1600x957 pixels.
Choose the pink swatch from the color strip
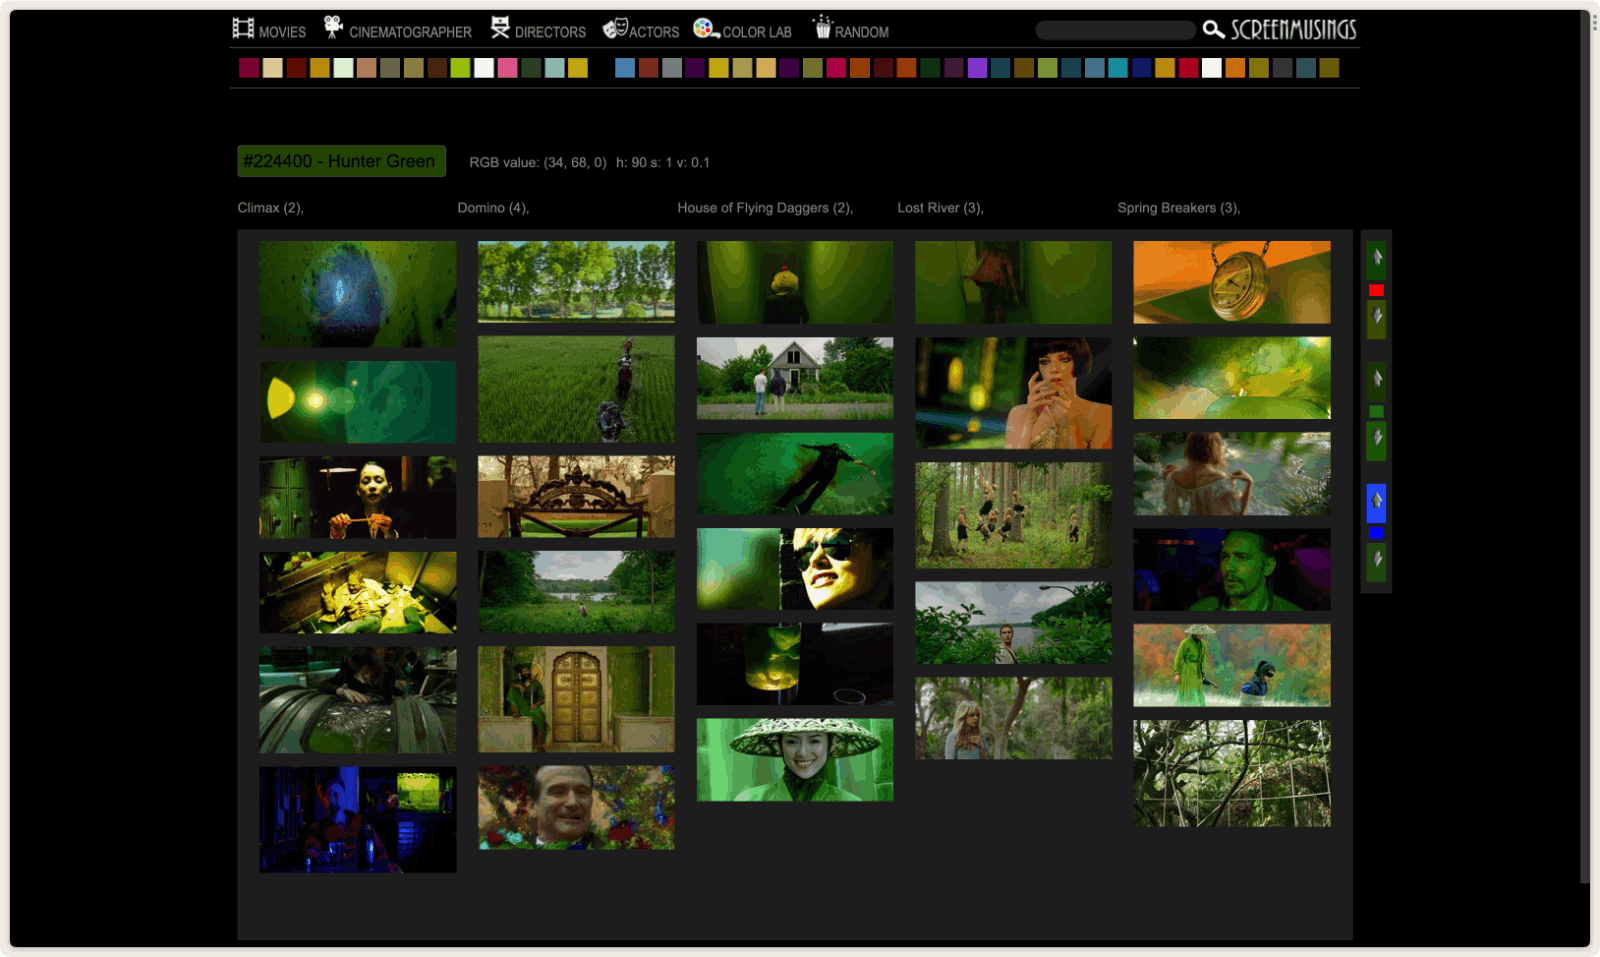pyautogui.click(x=509, y=69)
